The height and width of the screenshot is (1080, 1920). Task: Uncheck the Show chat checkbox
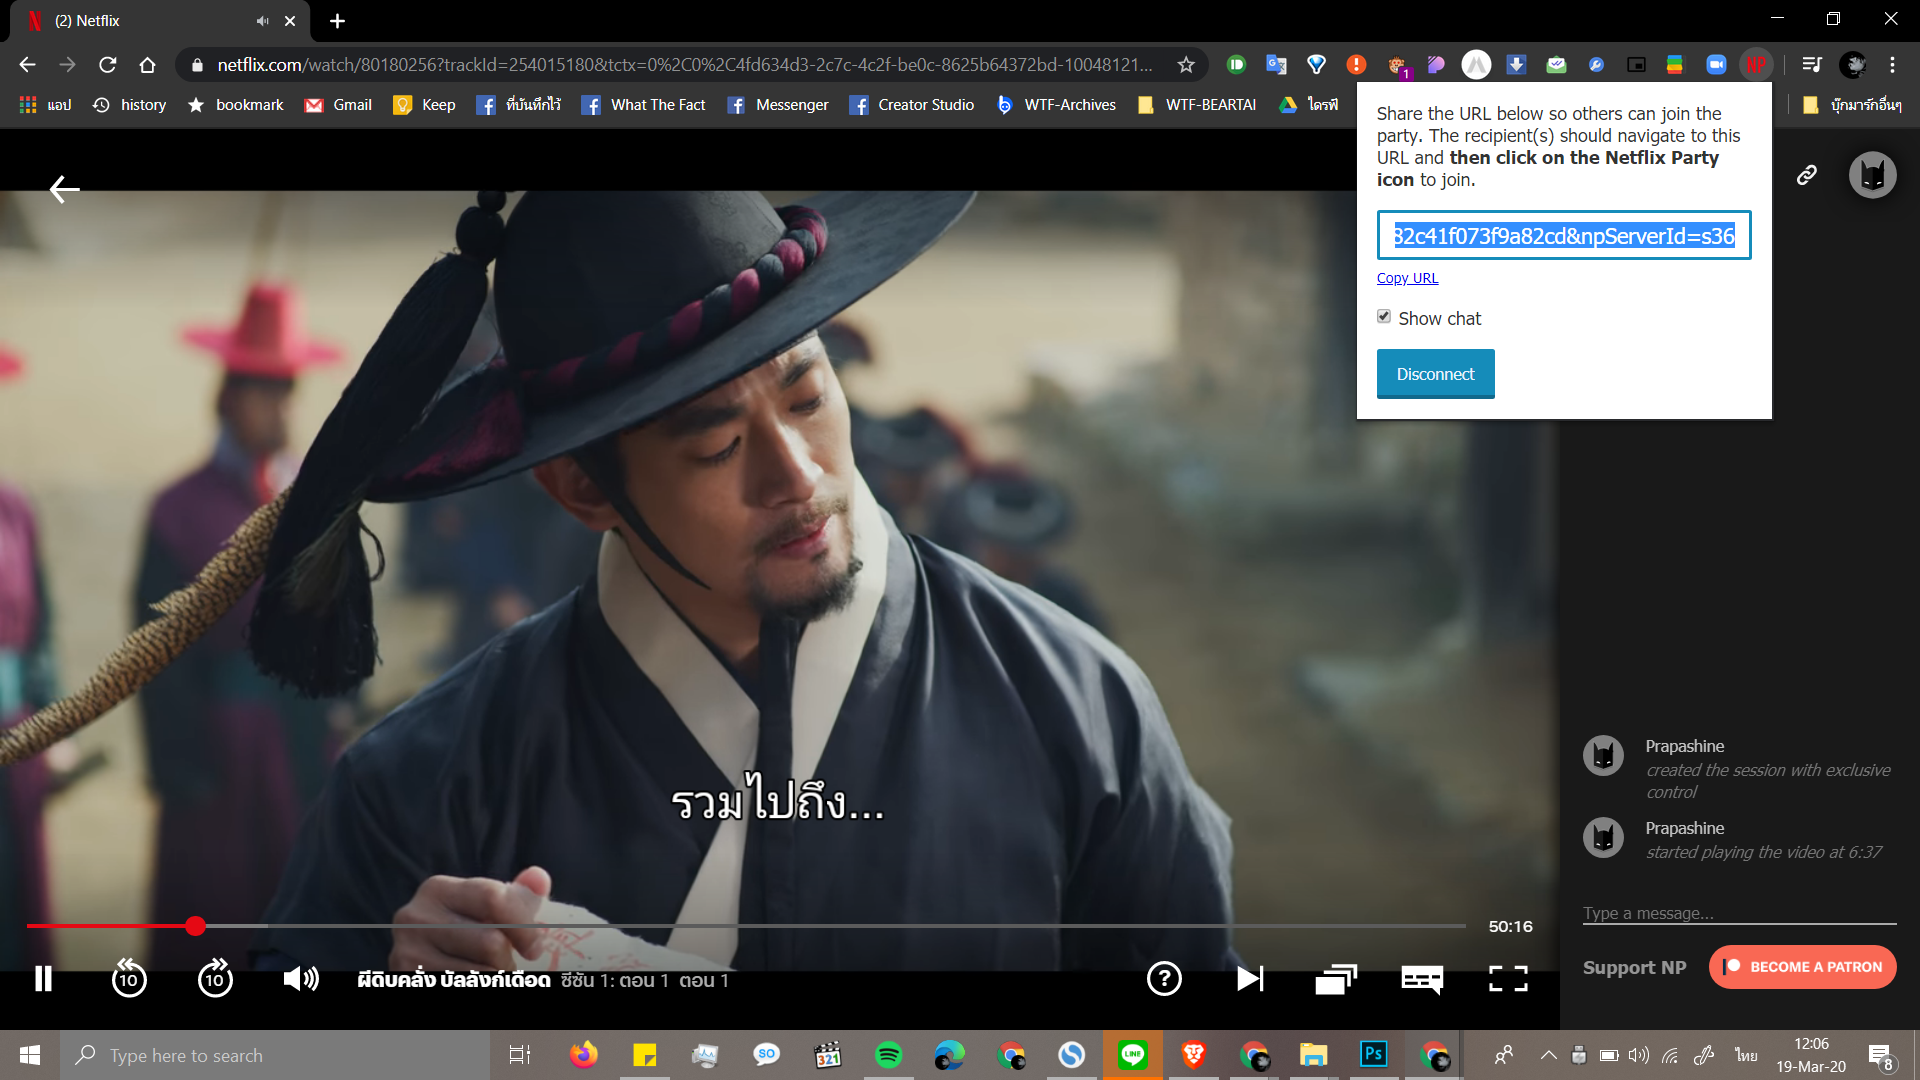[1384, 316]
